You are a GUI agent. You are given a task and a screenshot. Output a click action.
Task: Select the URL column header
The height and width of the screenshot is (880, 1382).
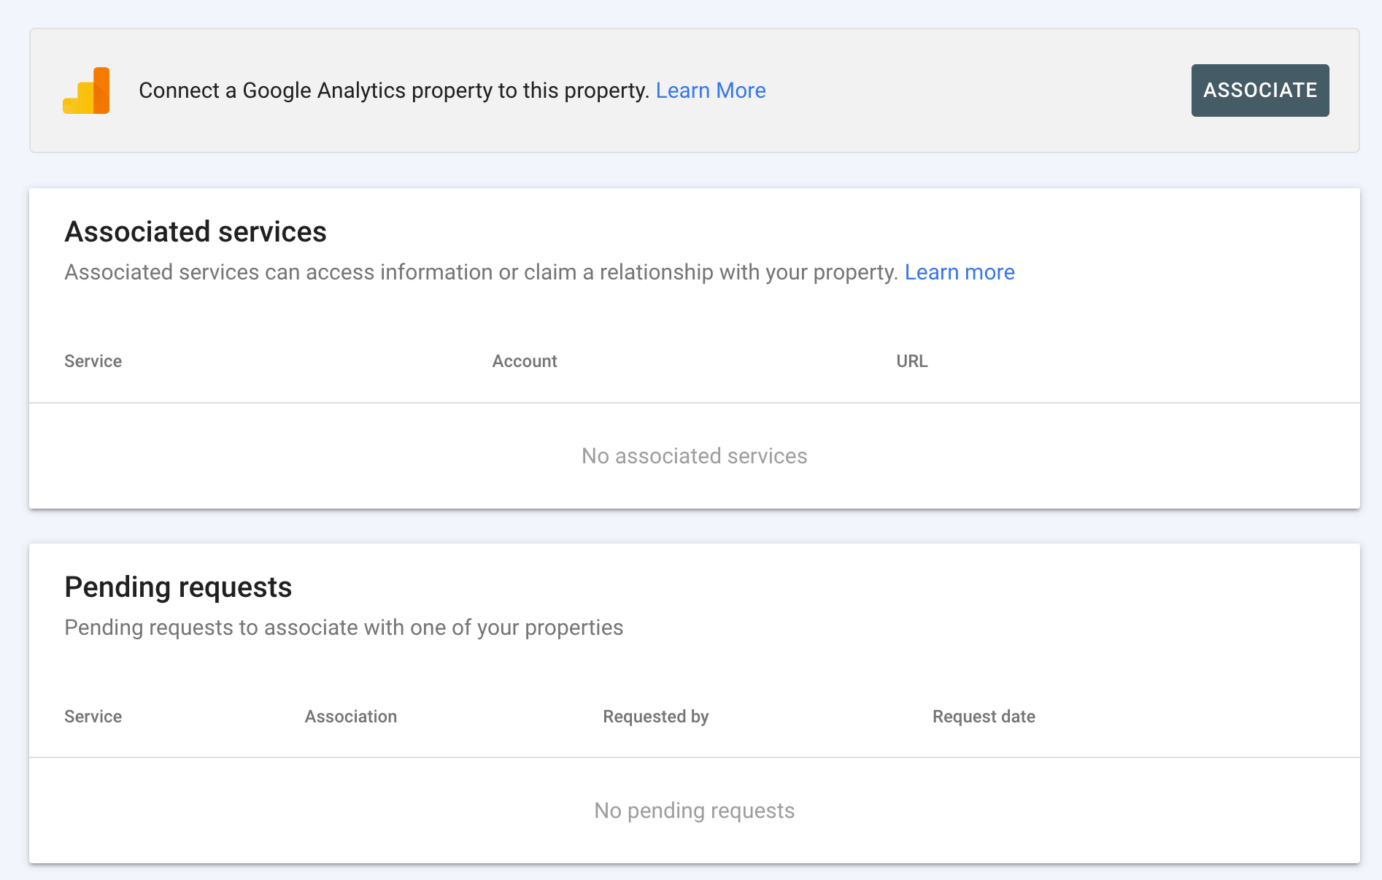(x=911, y=360)
